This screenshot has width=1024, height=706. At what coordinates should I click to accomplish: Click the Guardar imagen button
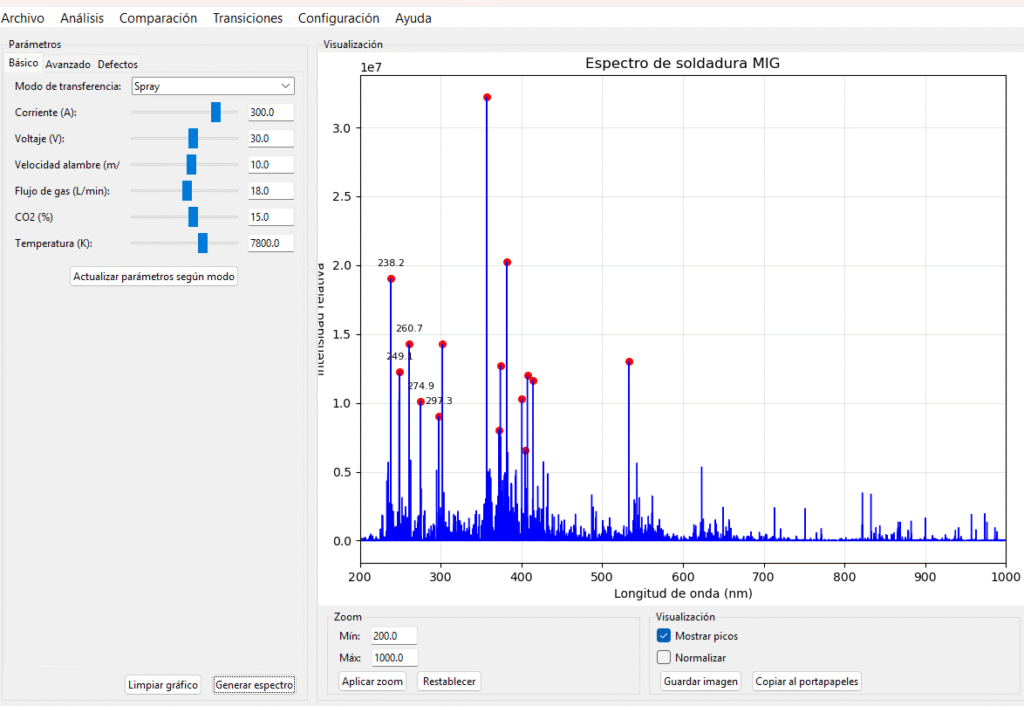pos(701,681)
